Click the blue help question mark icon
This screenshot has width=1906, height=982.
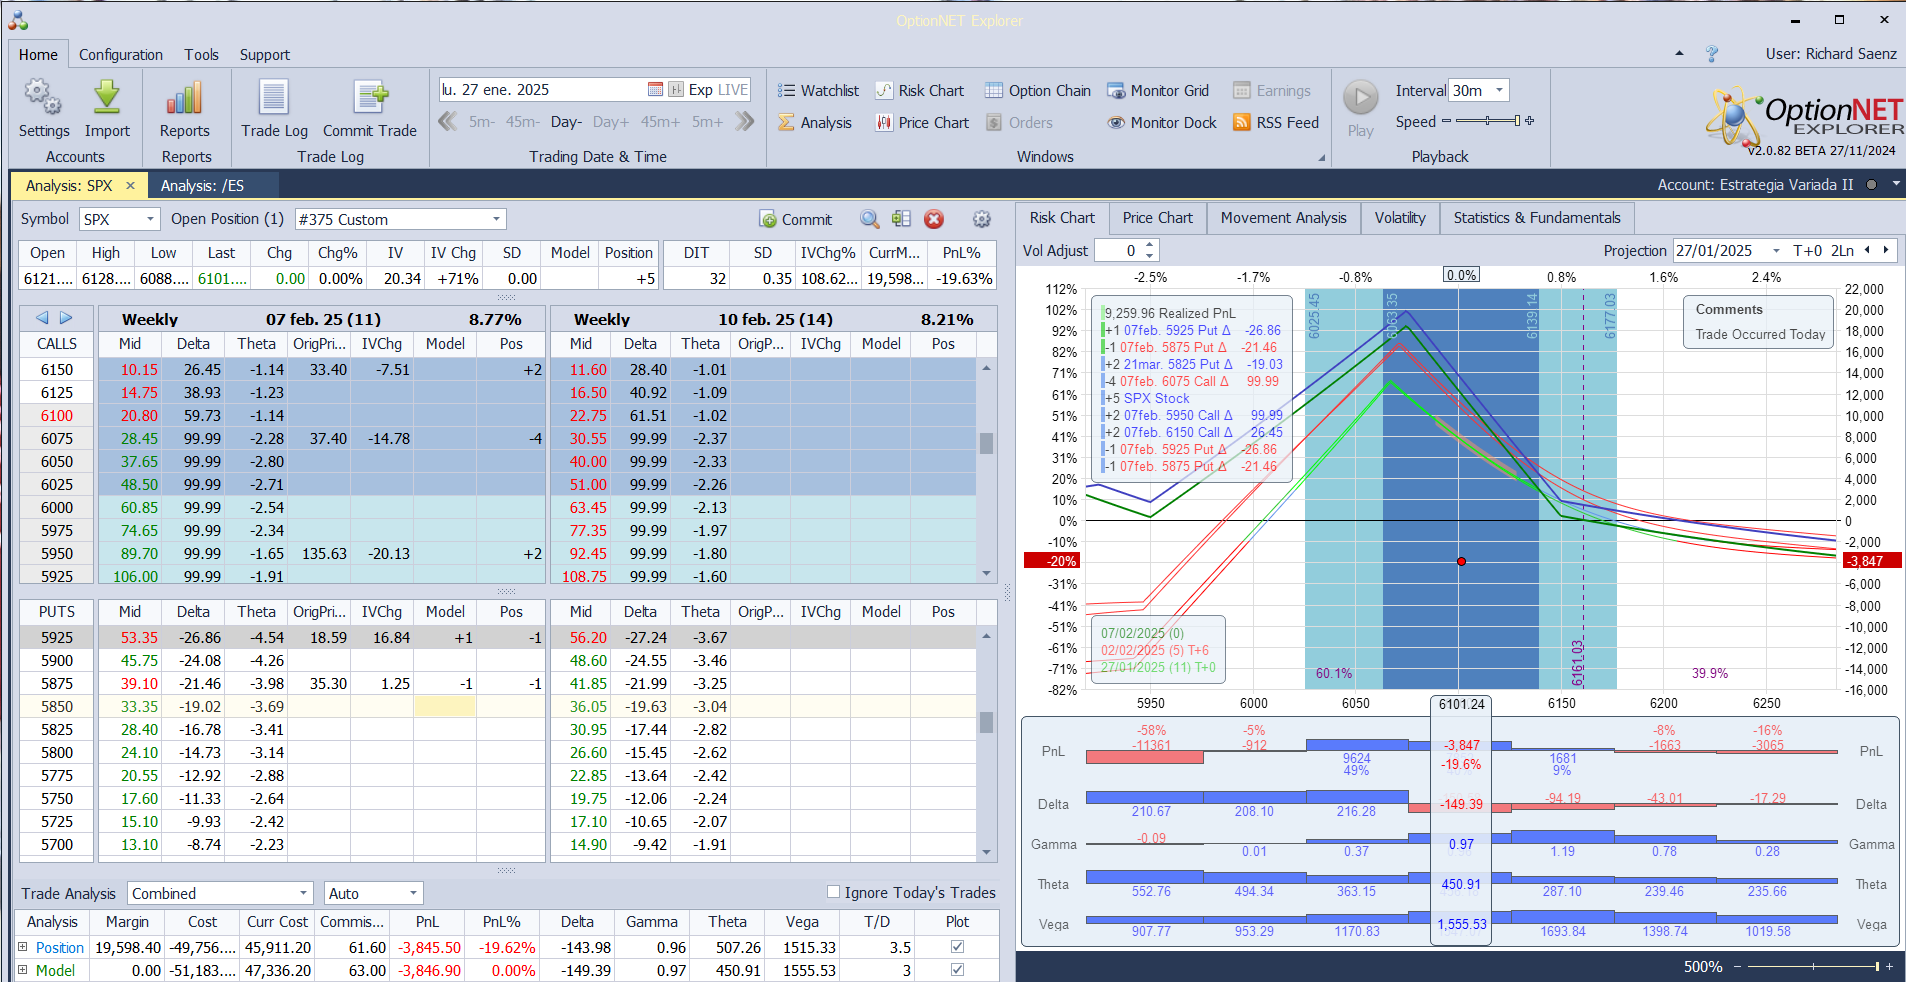(1712, 54)
